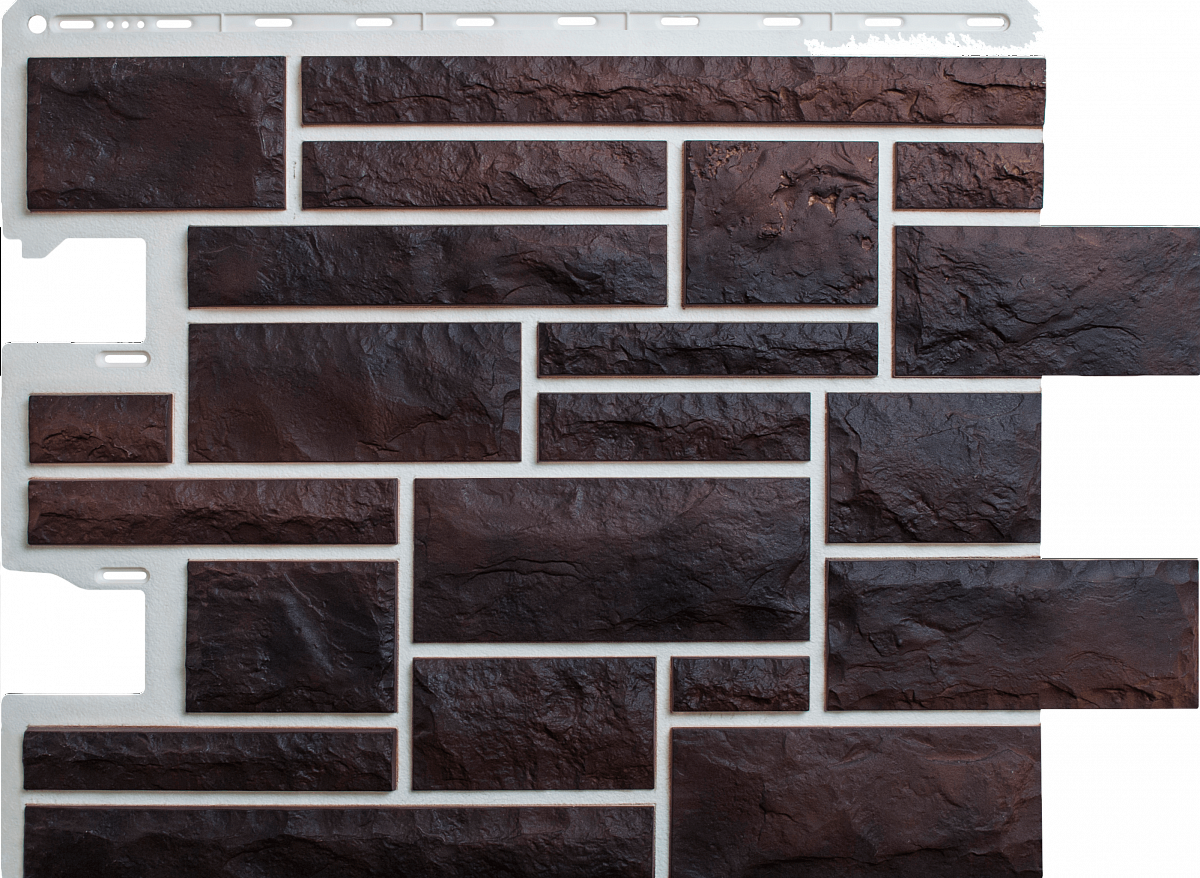Select the longest stone along the top row
Image resolution: width=1200 pixels, height=878 pixels.
673,90
